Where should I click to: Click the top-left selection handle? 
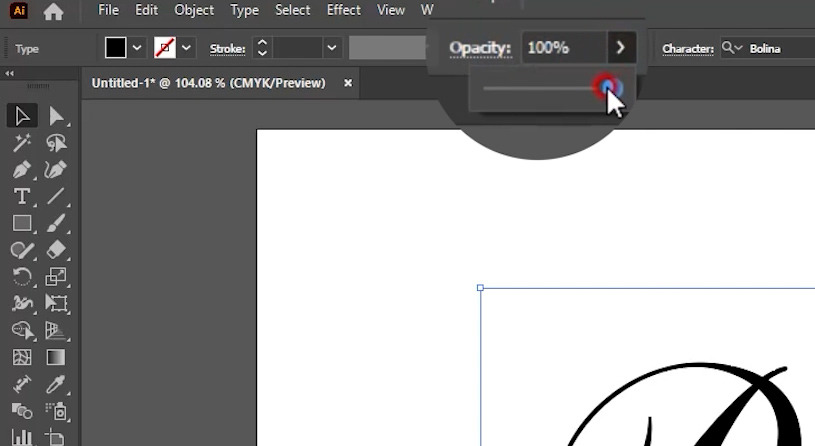click(480, 287)
